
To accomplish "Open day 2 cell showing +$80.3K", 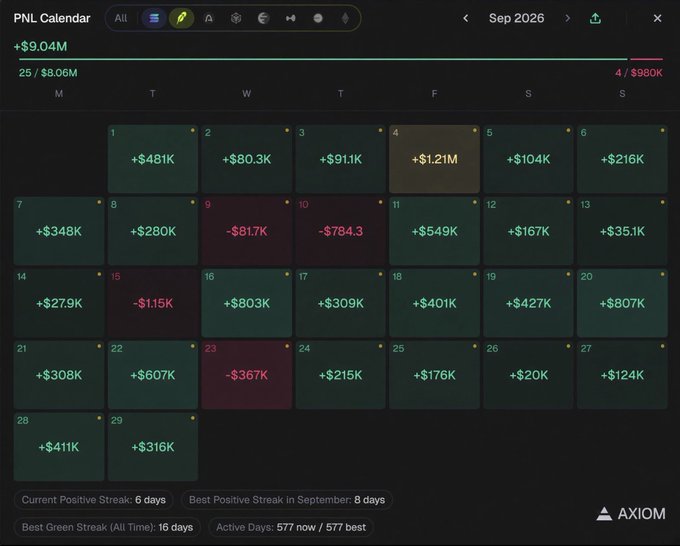I will (246, 159).
